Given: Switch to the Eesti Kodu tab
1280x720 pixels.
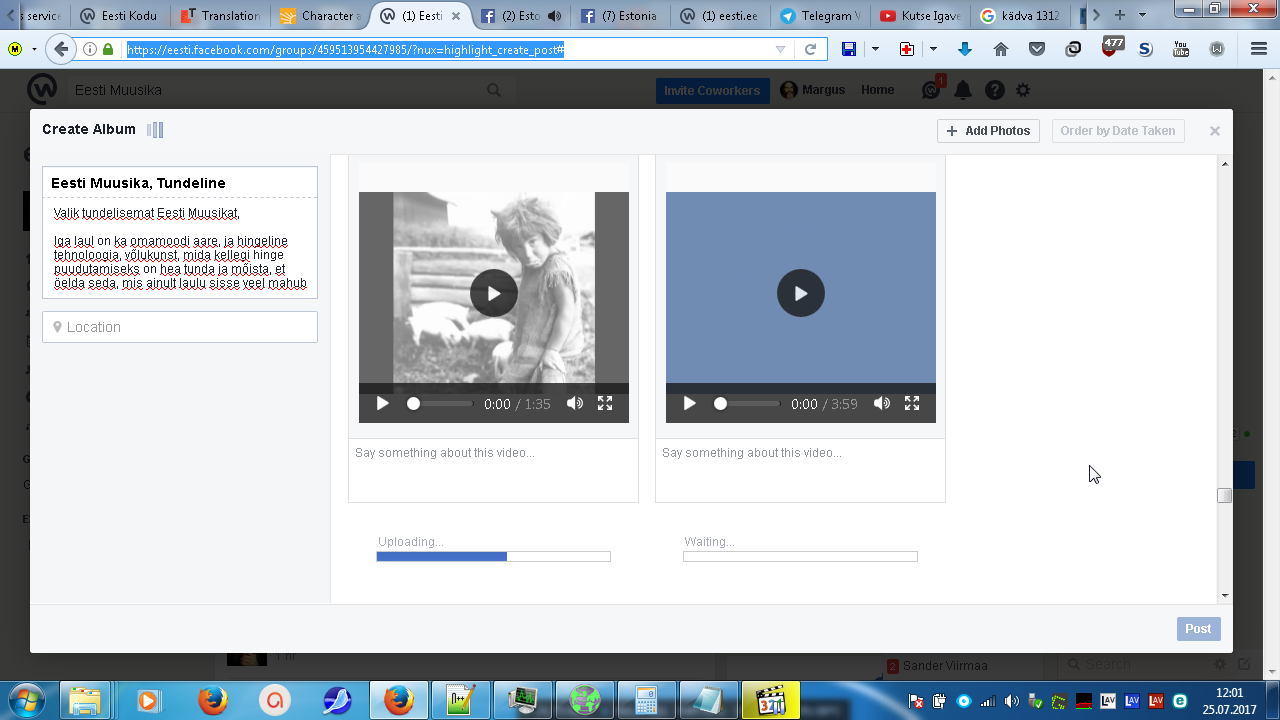Looking at the screenshot, I should click(119, 16).
